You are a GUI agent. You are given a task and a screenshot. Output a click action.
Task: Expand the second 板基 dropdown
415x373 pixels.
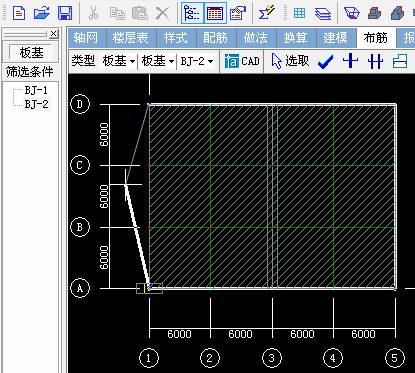pyautogui.click(x=158, y=61)
